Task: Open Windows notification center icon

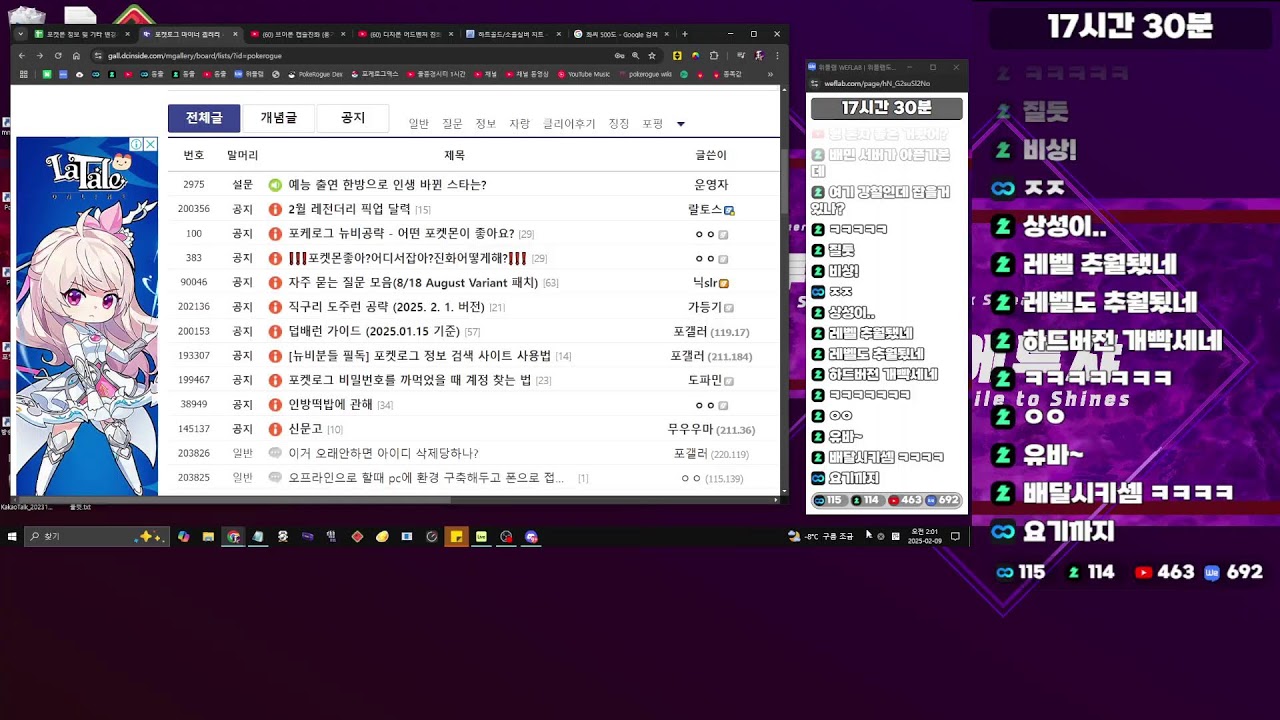Action: [955, 537]
